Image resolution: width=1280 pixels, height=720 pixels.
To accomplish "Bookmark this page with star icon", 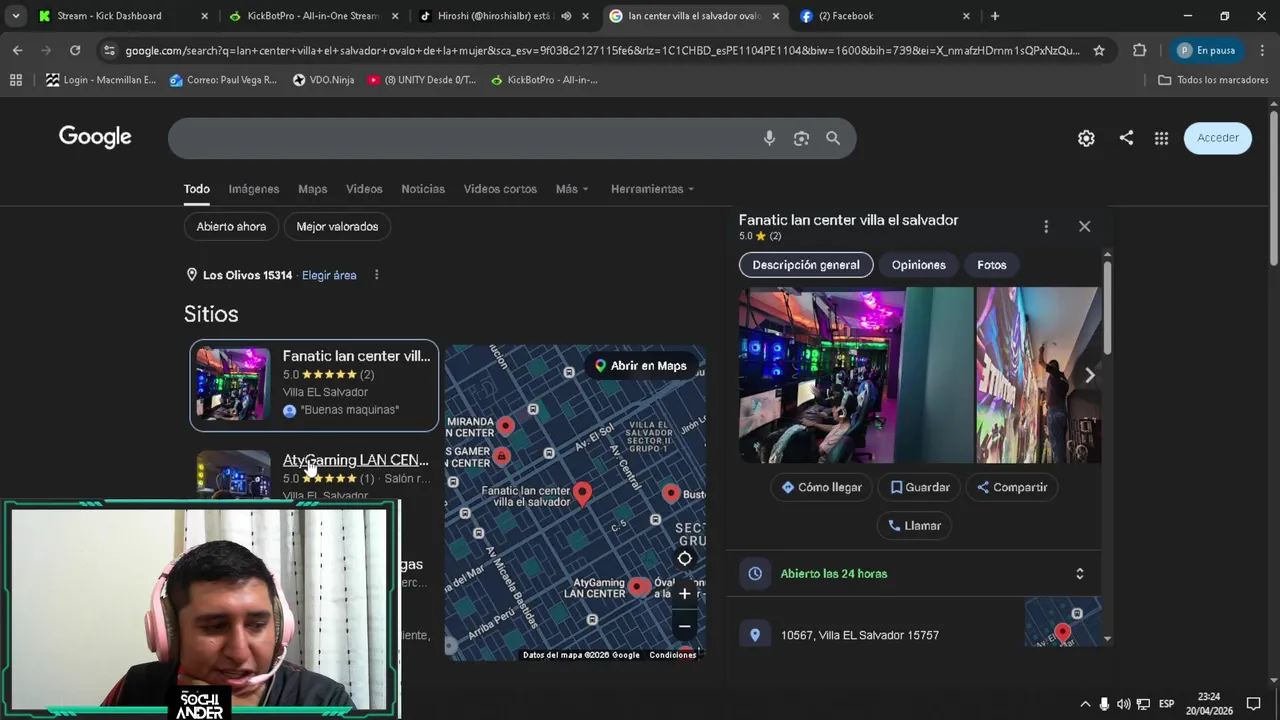I will 1099,50.
